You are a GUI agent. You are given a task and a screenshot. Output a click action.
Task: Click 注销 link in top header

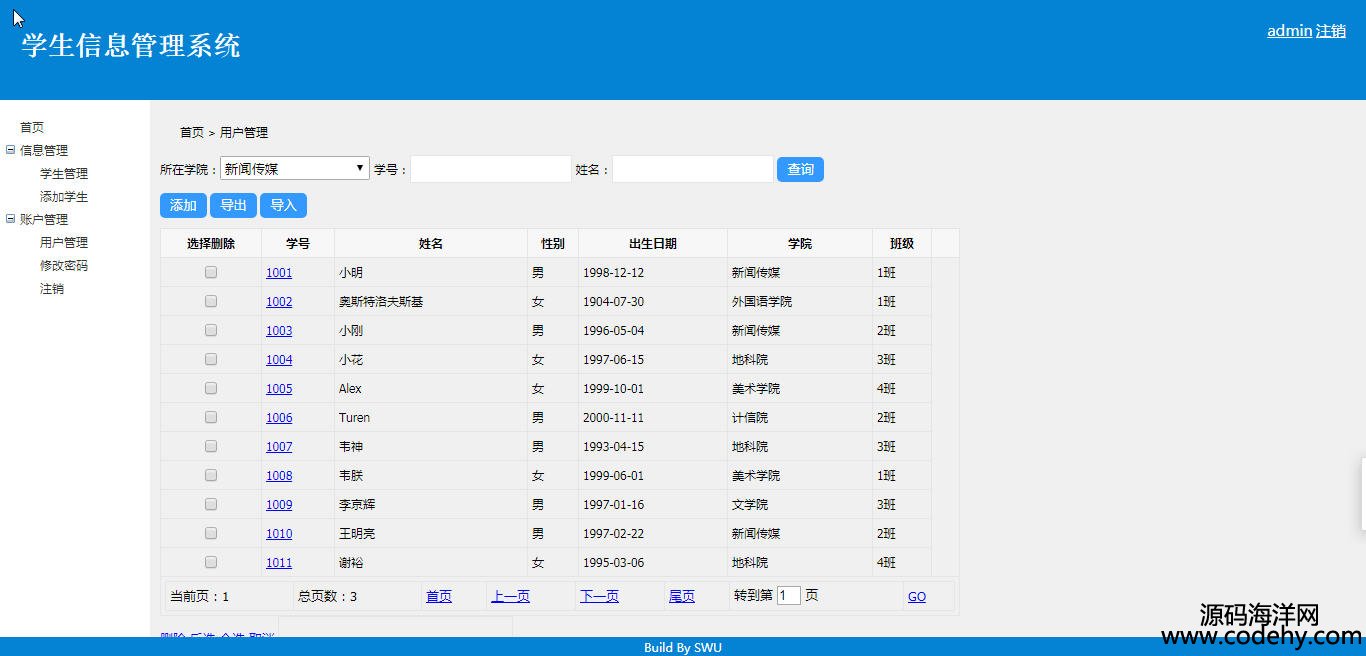pyautogui.click(x=1331, y=31)
